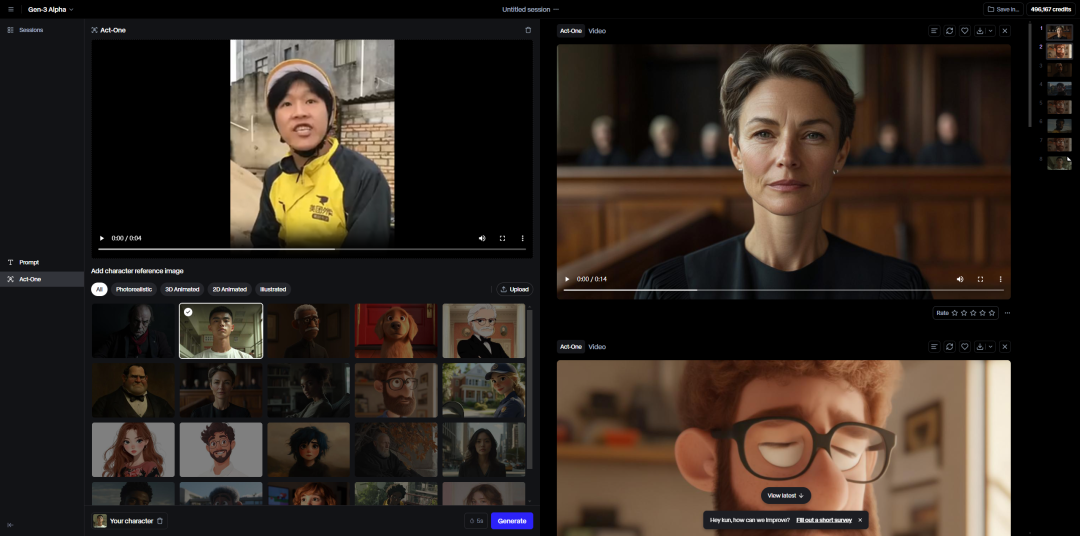
Task: Switch to the Prompt mode in sidebar
Action: 41,262
